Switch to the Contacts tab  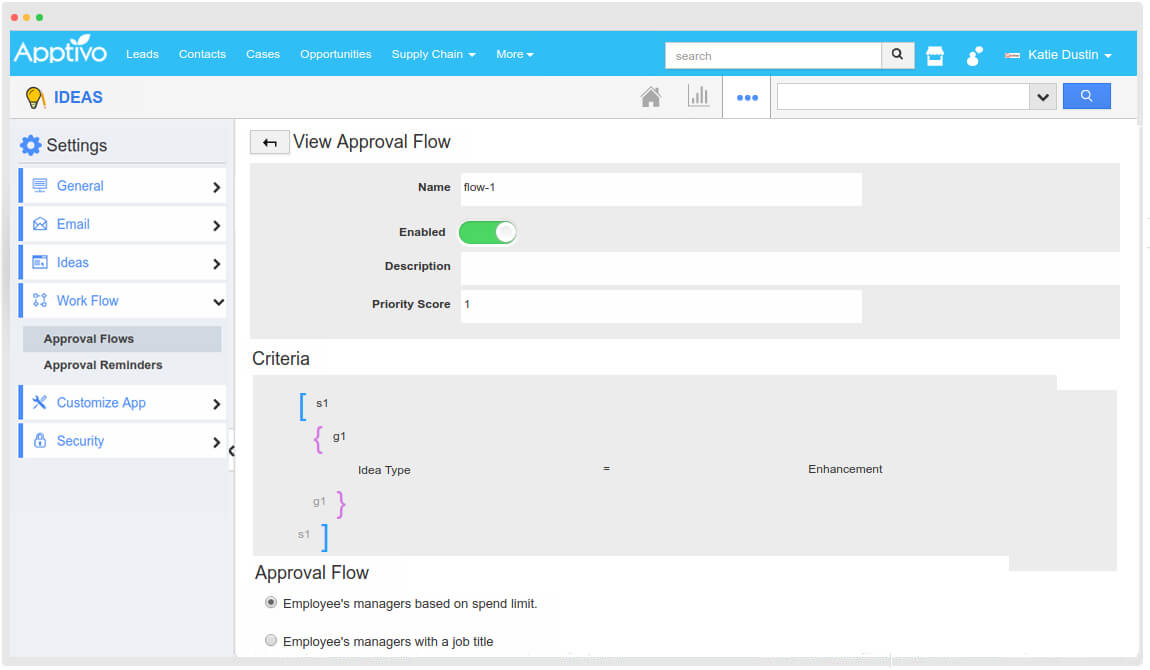pyautogui.click(x=202, y=54)
